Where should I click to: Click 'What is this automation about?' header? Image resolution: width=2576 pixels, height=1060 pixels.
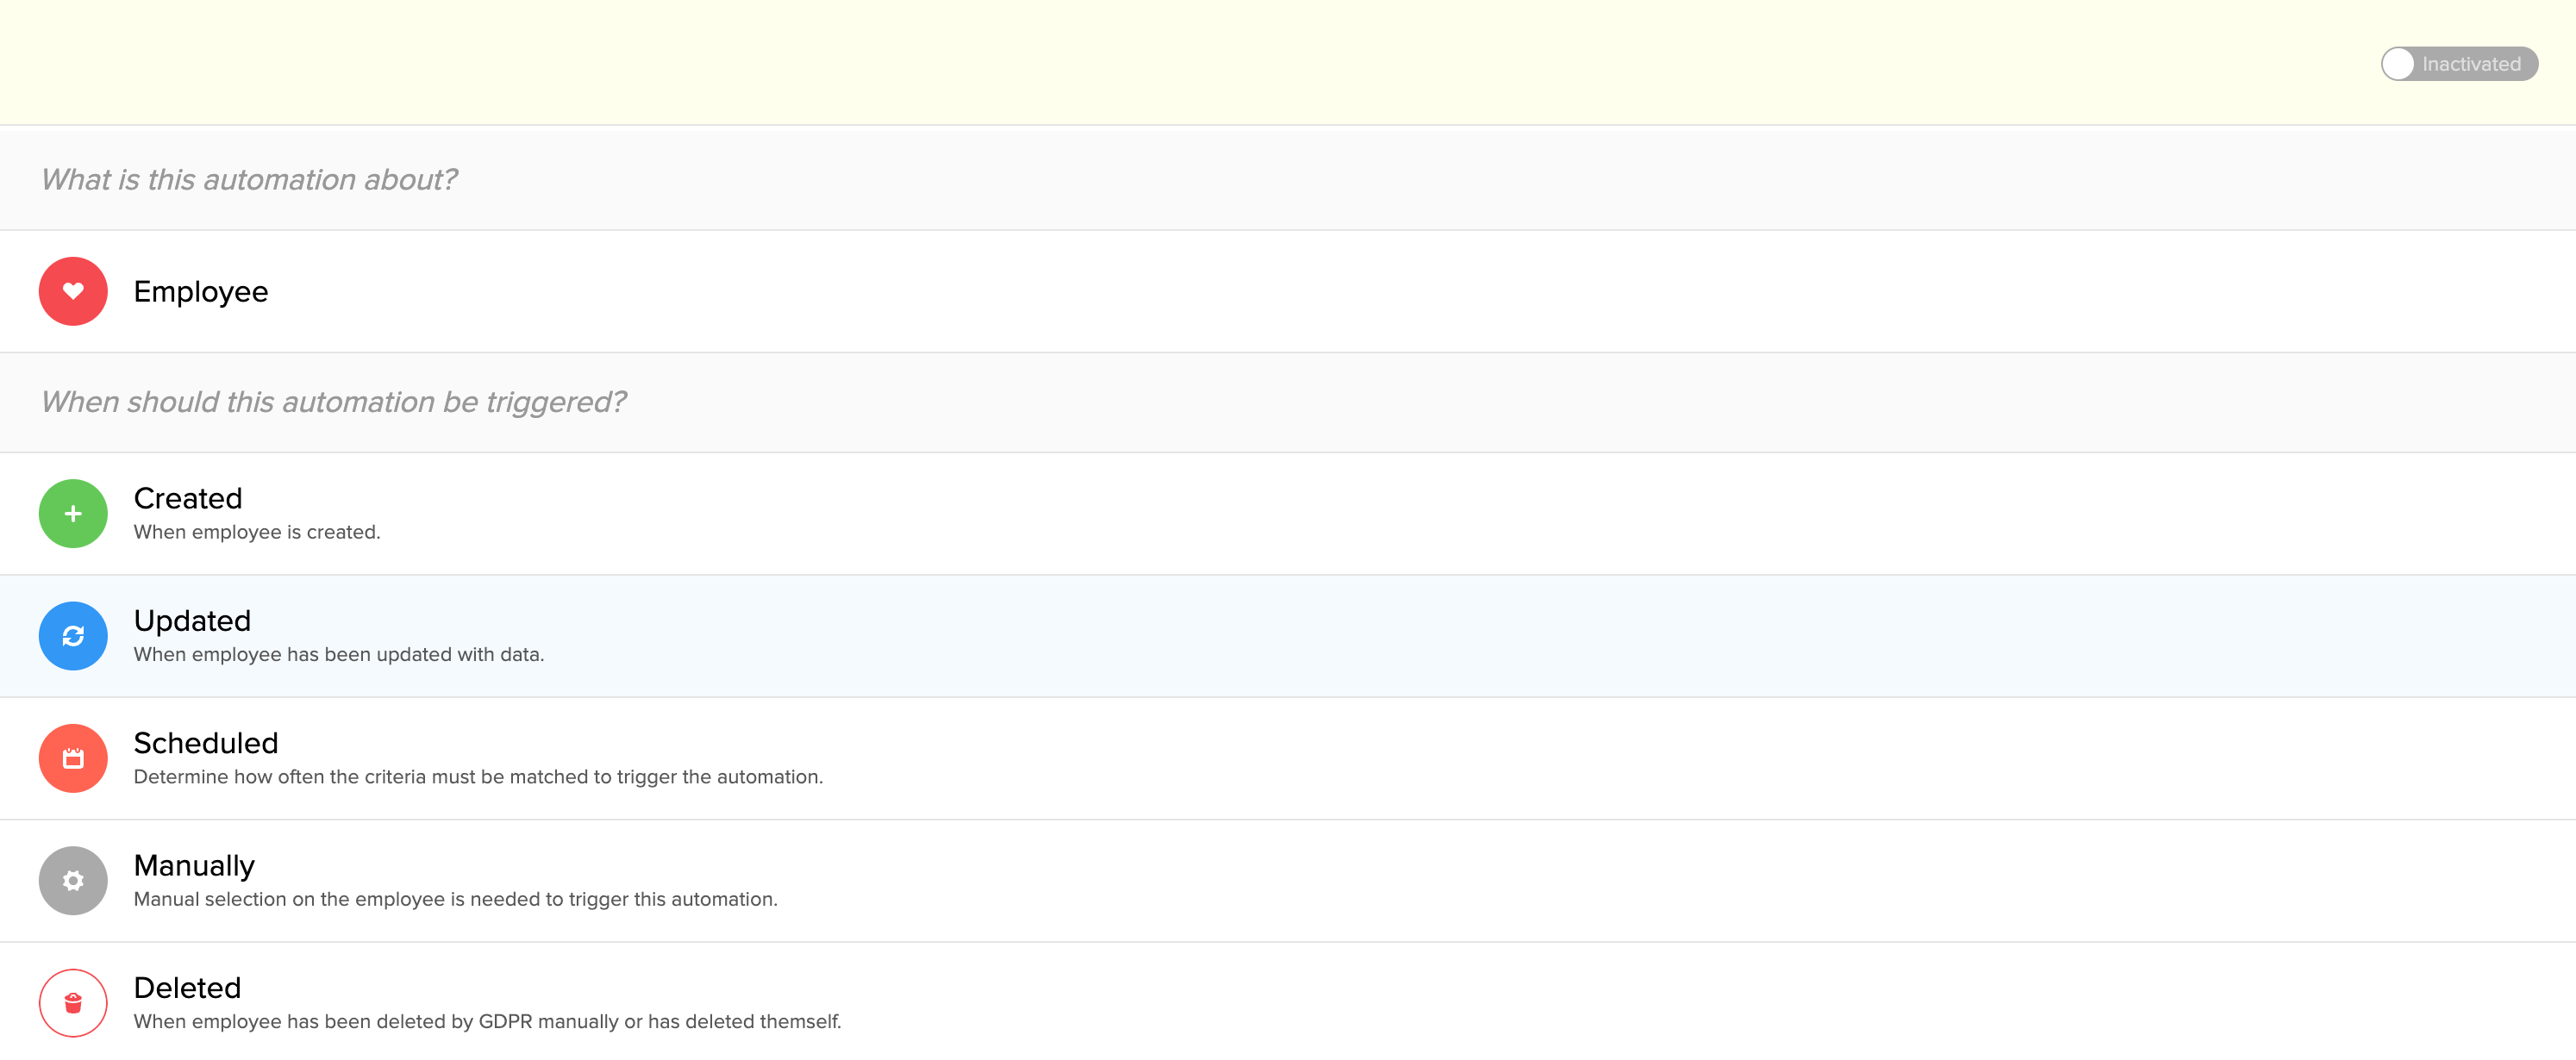point(249,180)
